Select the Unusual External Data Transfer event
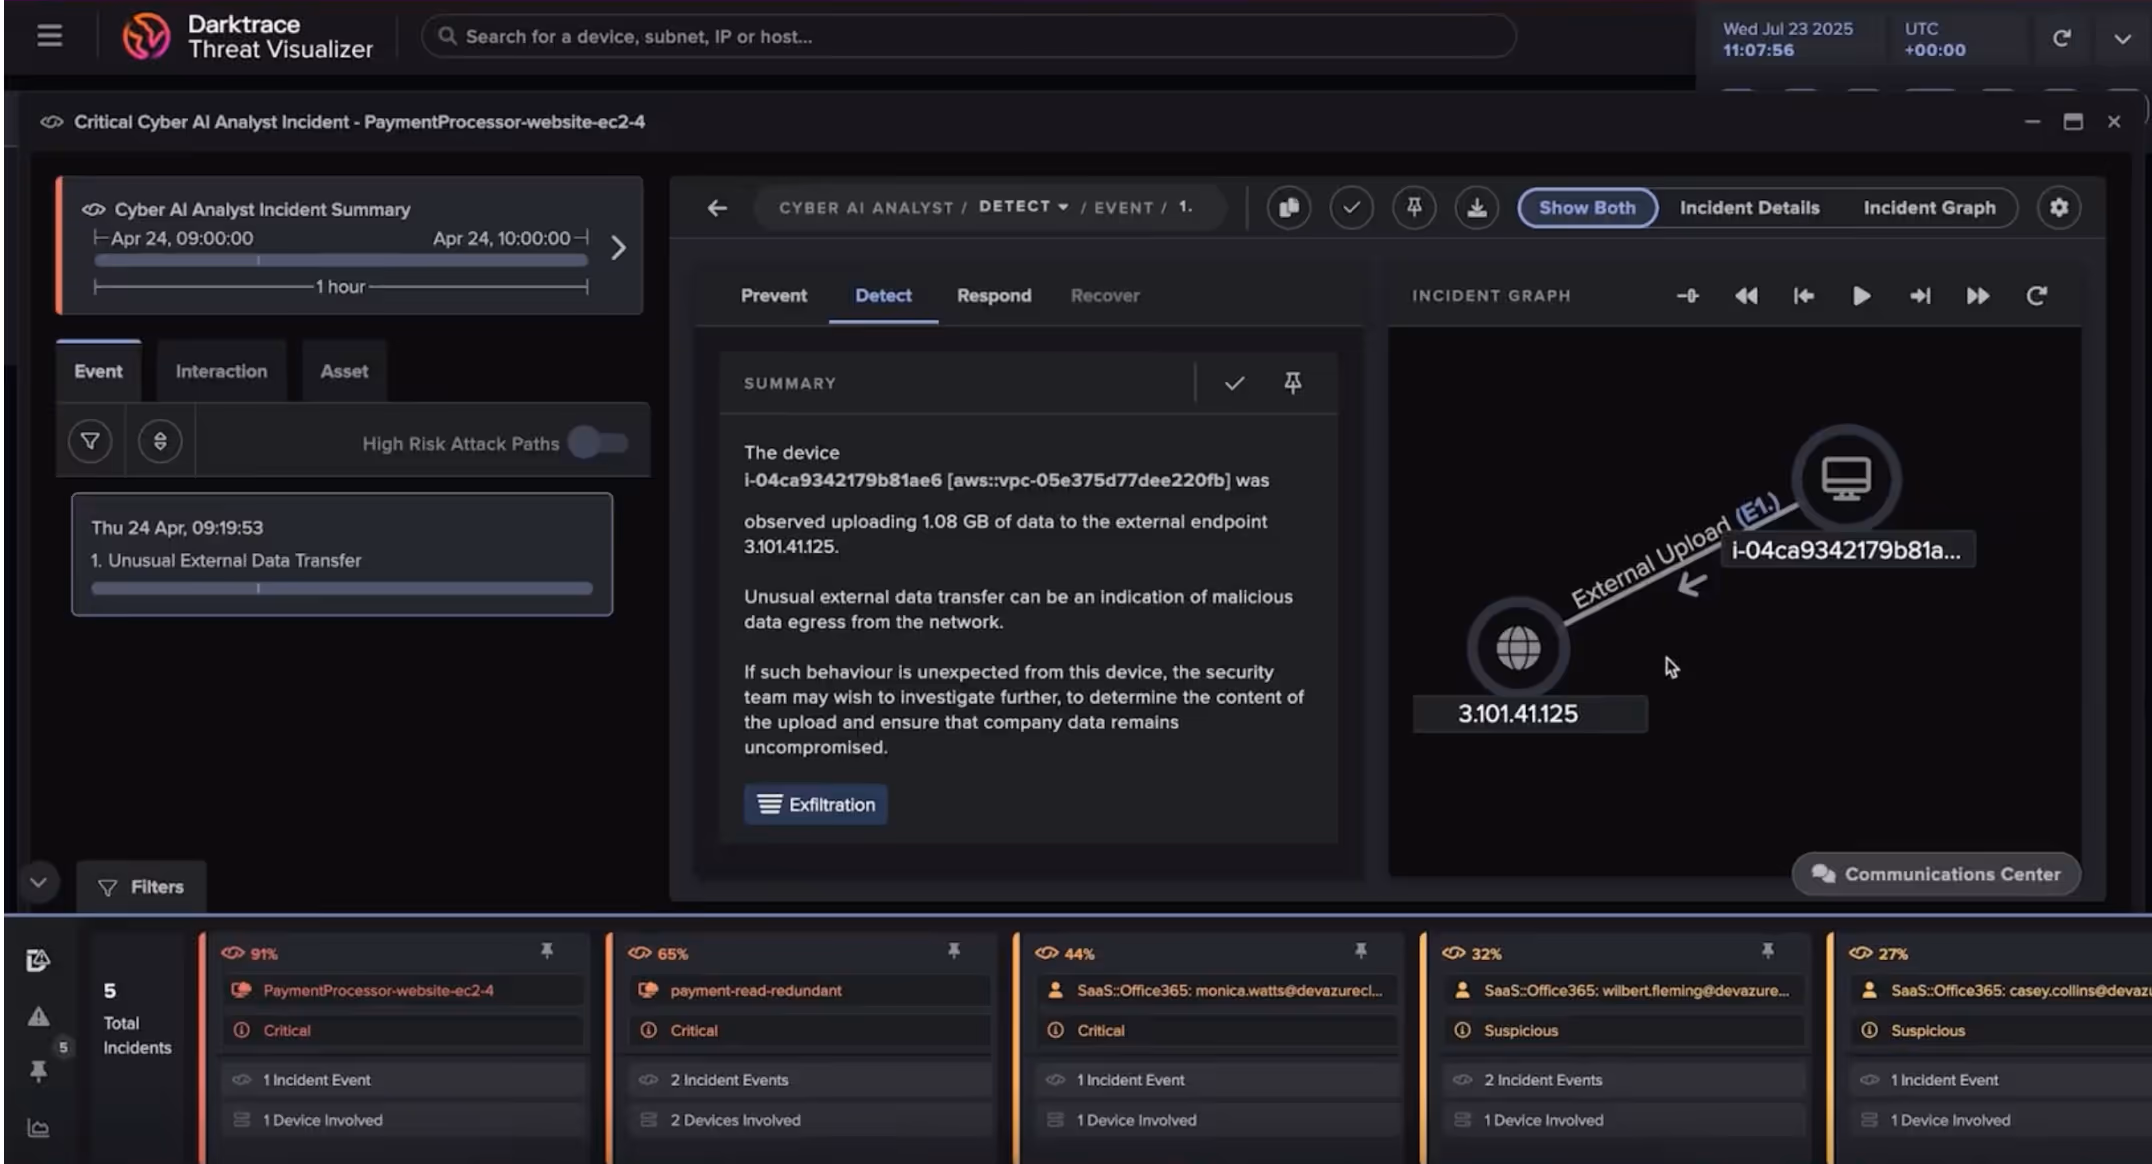Viewport: 2152px width, 1164px height. point(342,554)
